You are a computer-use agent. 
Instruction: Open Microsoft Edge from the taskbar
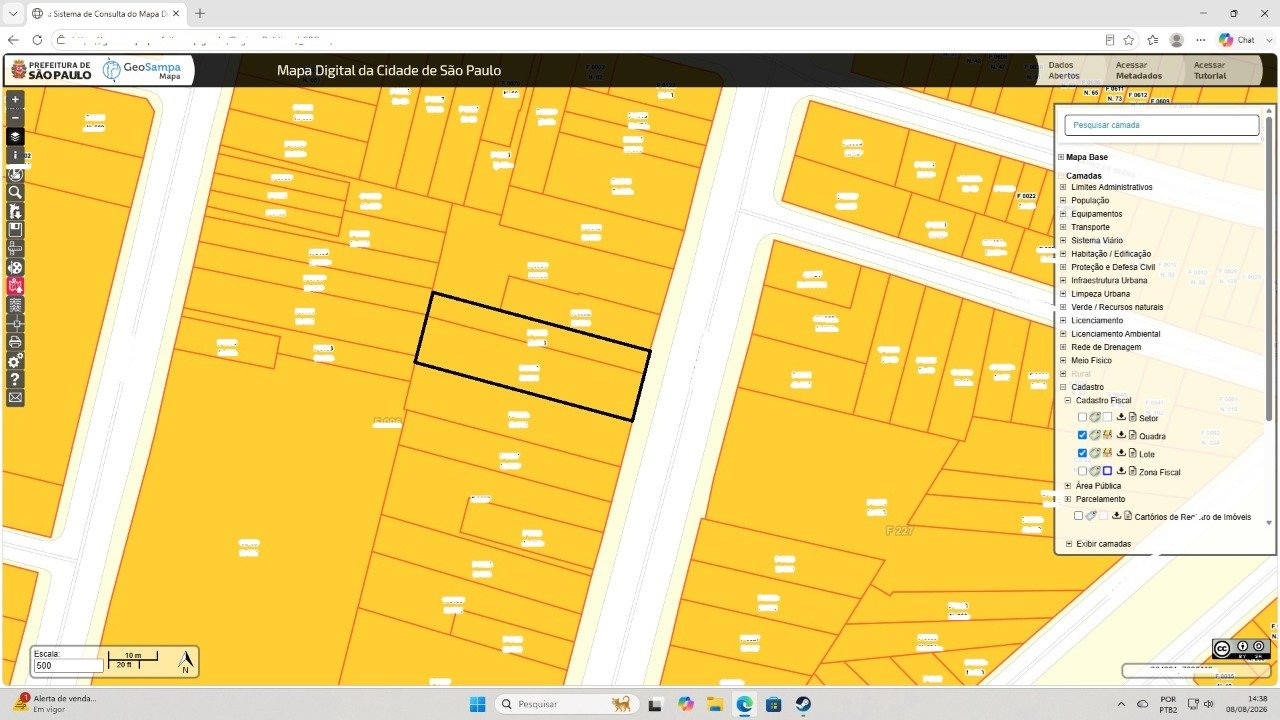pyautogui.click(x=744, y=704)
